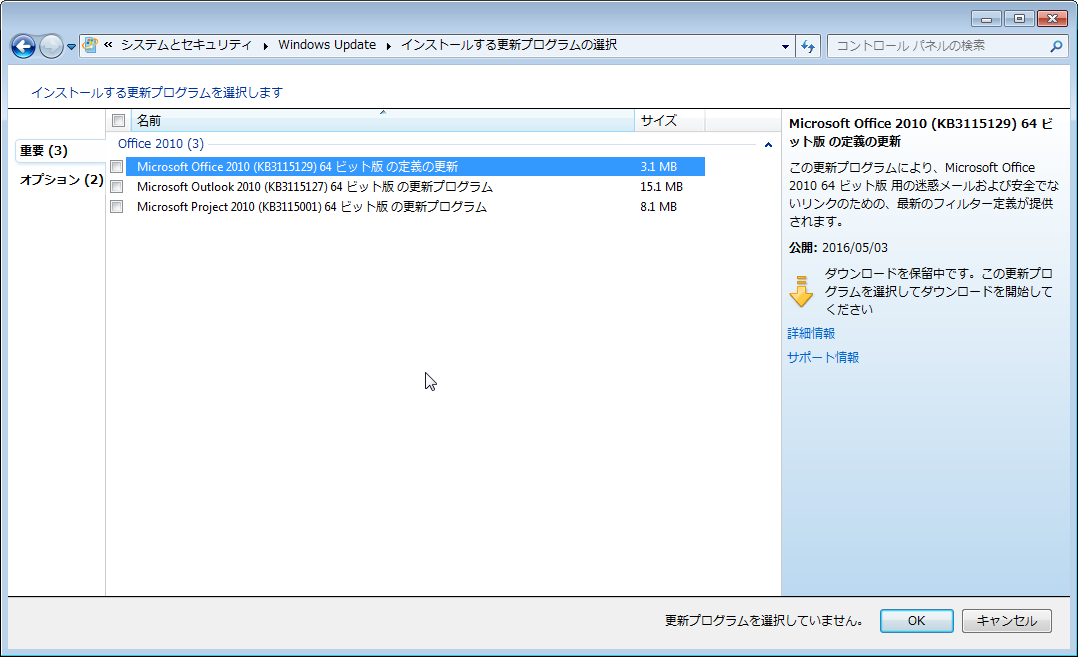
Task: Click the 15.1 MB size cell
Action: click(661, 187)
